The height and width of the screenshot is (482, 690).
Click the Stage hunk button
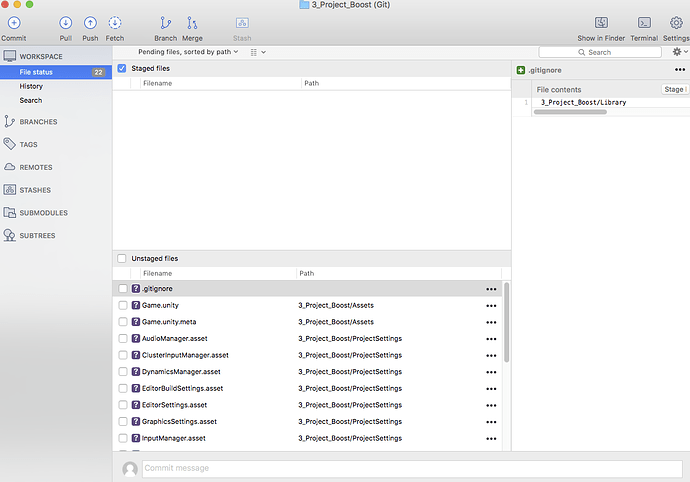(x=675, y=89)
